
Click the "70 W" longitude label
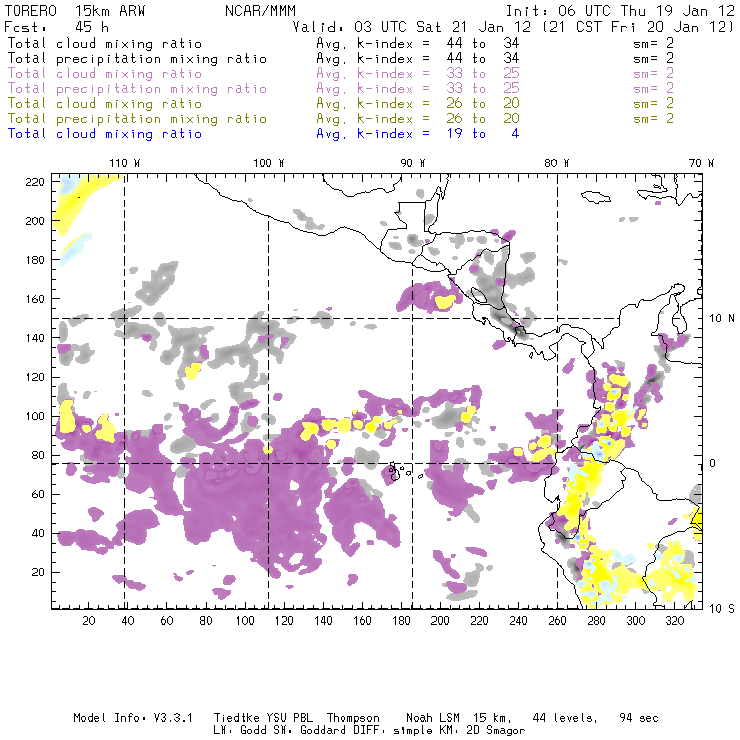(701, 163)
